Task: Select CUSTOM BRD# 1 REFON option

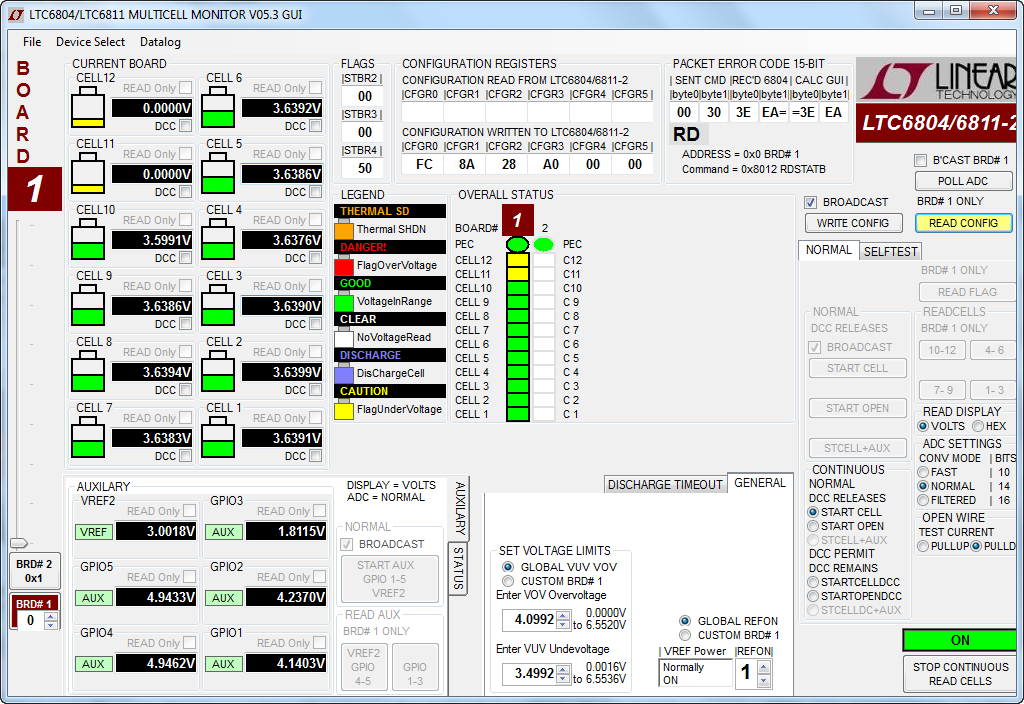Action: coord(685,635)
